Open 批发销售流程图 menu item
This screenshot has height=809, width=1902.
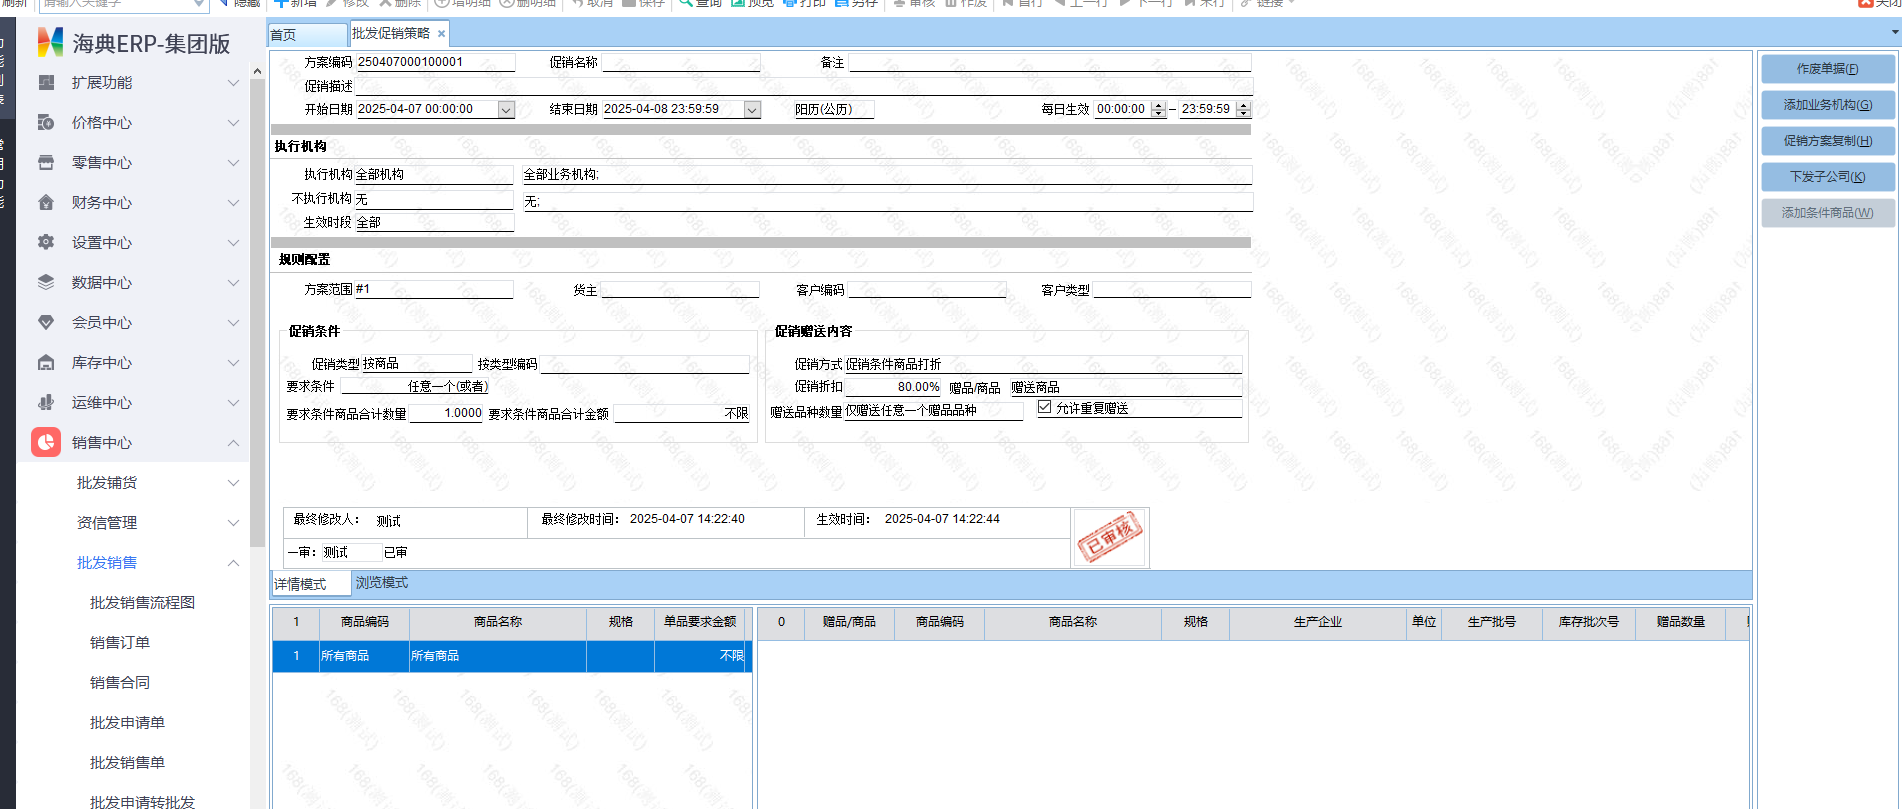tap(142, 603)
